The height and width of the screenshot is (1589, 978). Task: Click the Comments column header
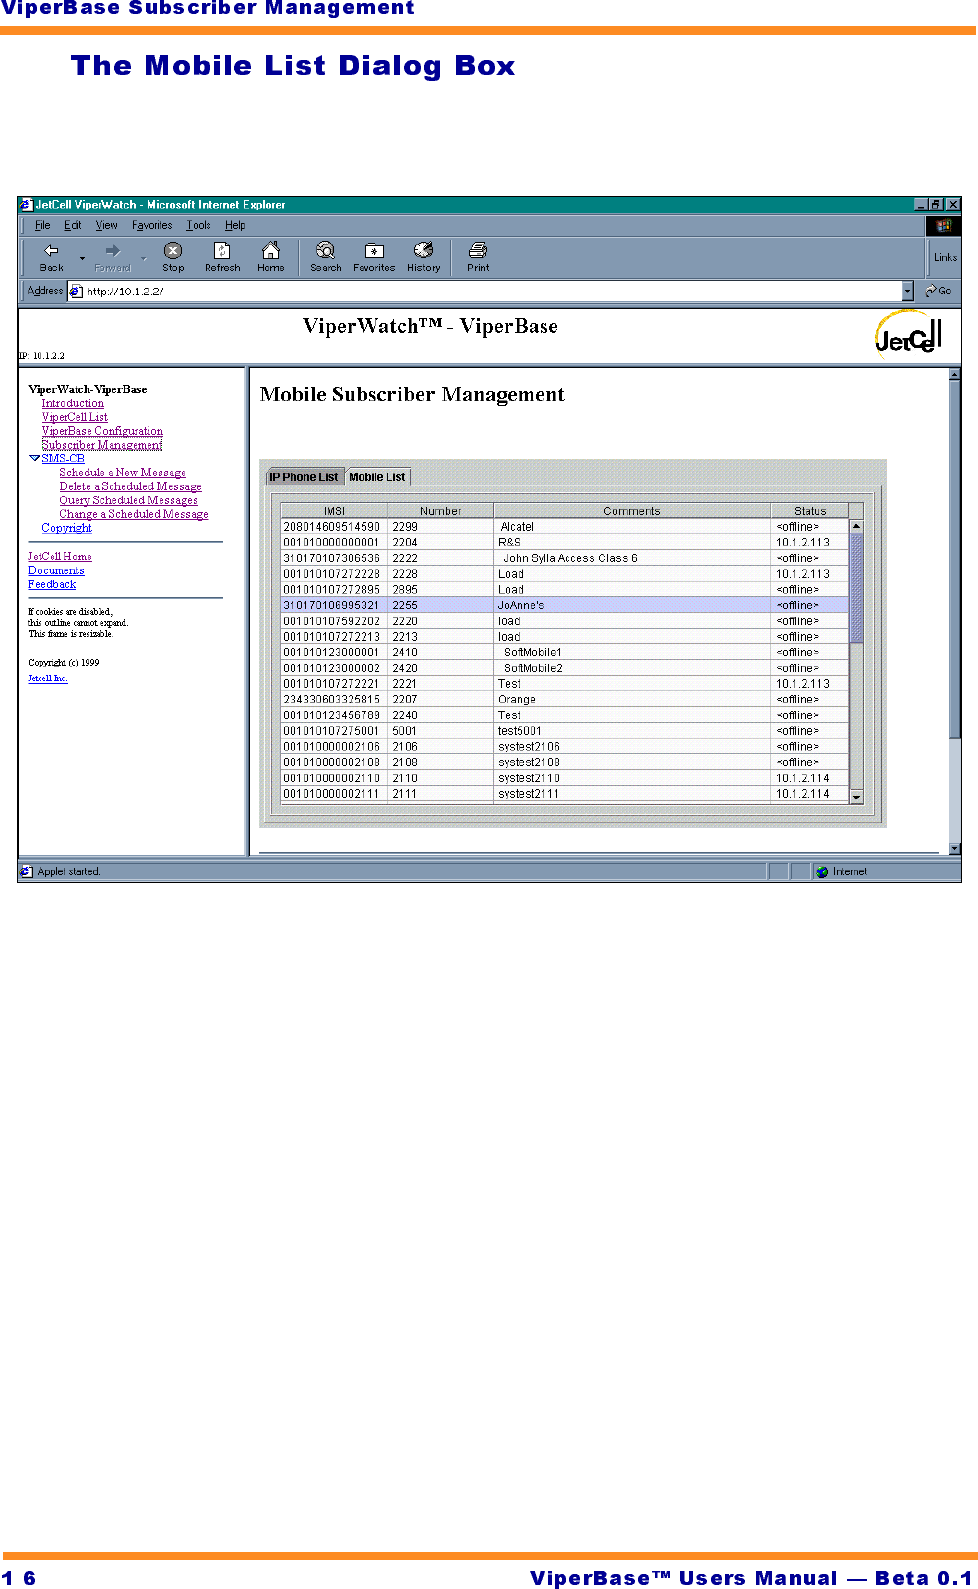tap(631, 511)
